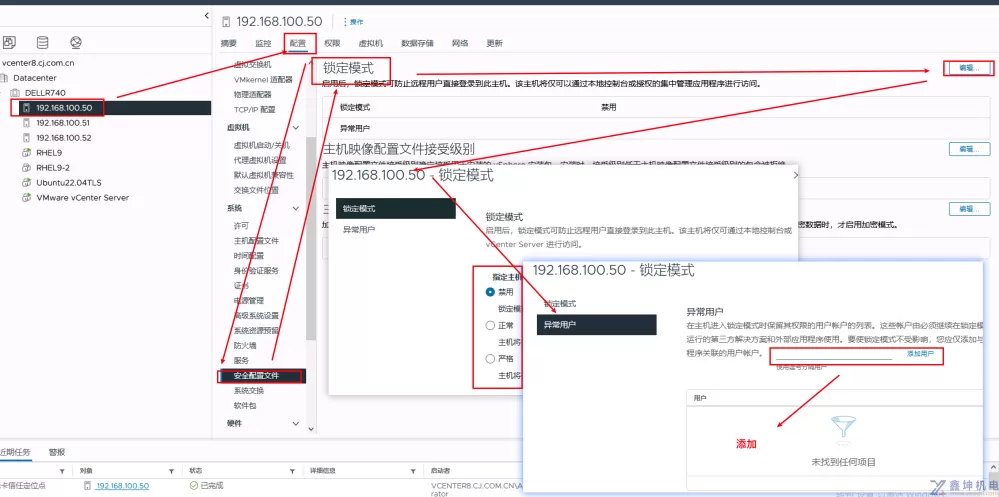999x497 pixels.
Task: Select vcenter8.cj.com.cn in inventory tree
Action: coord(38,63)
